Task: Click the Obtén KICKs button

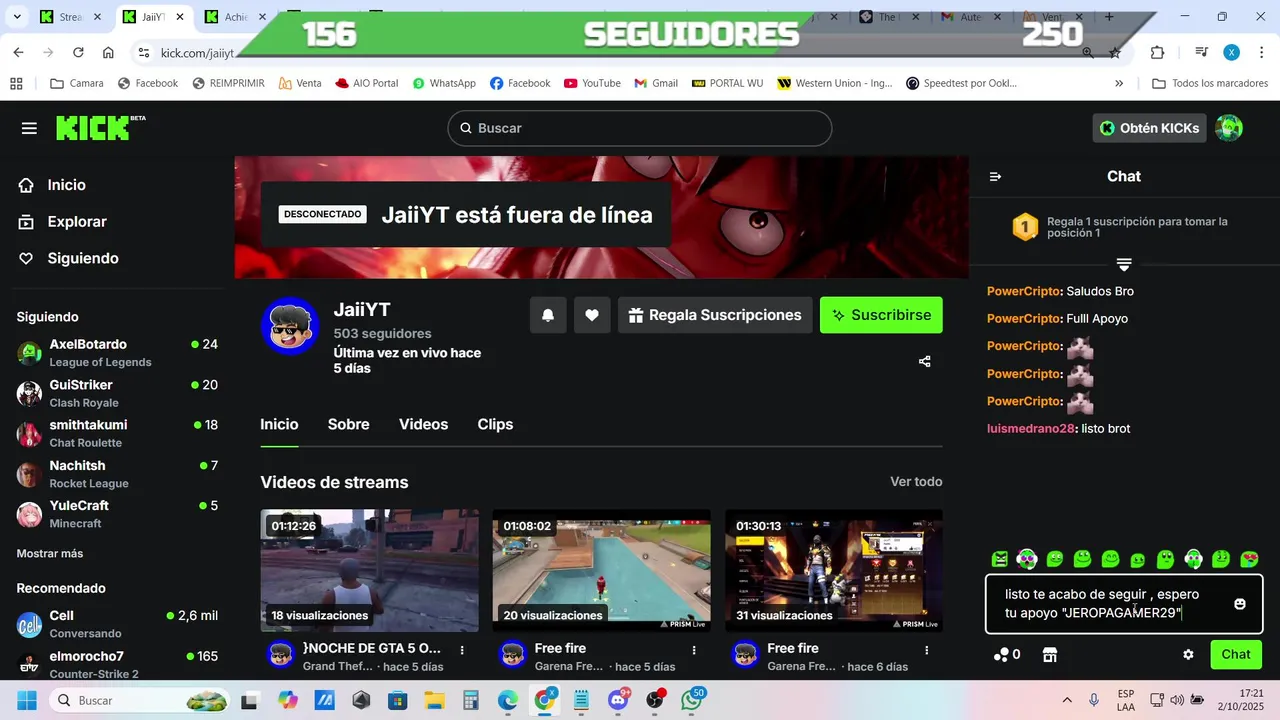Action: coord(1149,128)
